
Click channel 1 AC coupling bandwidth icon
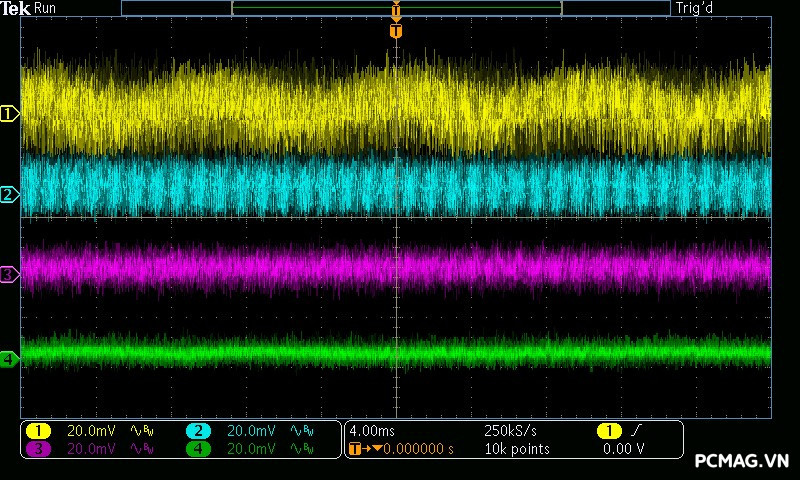click(142, 431)
